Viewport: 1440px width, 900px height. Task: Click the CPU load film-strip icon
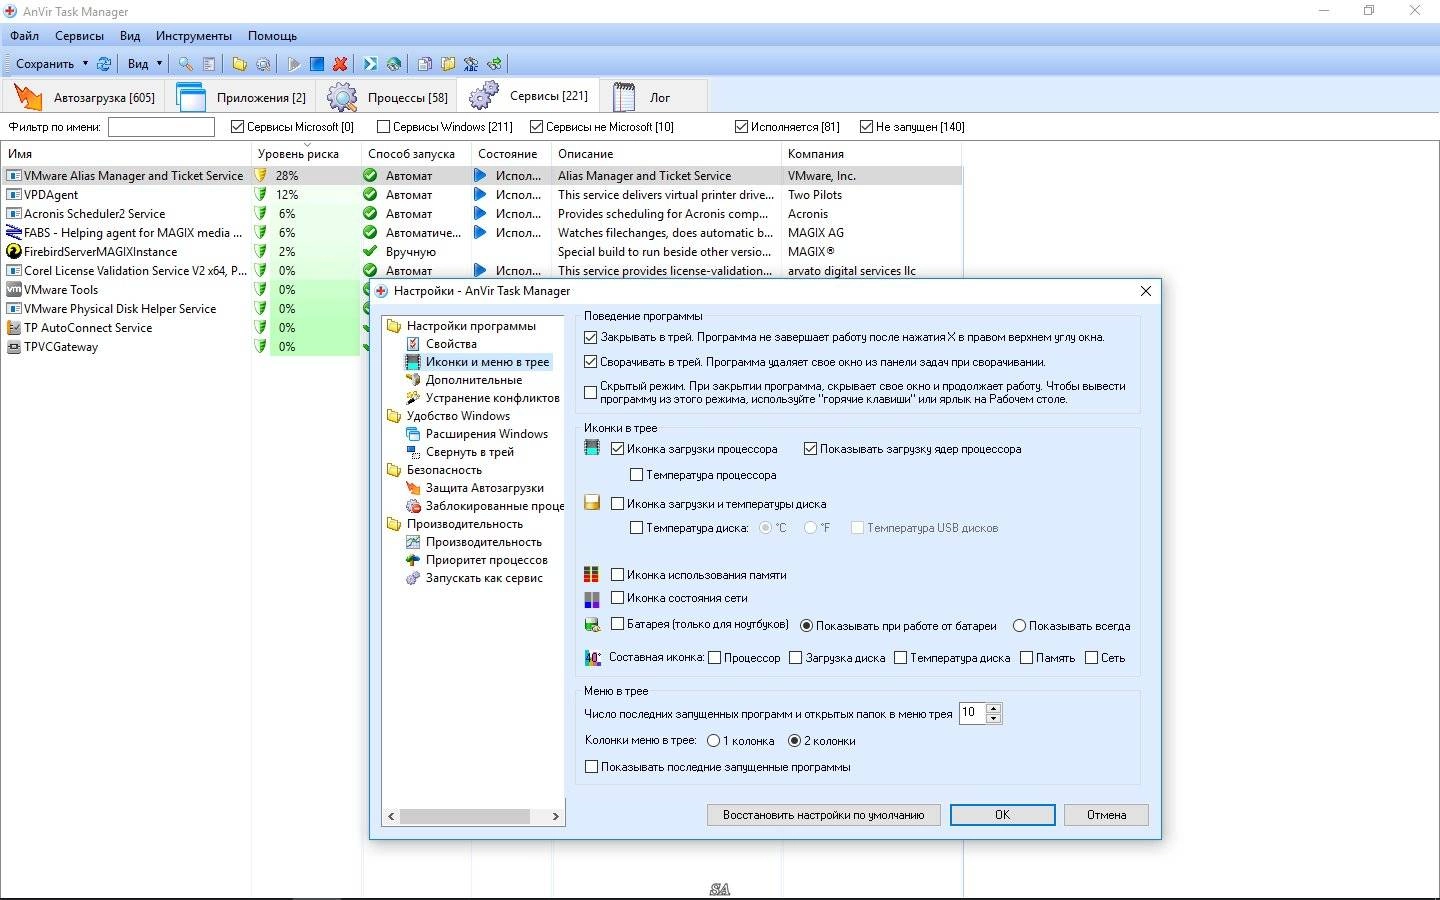point(592,448)
